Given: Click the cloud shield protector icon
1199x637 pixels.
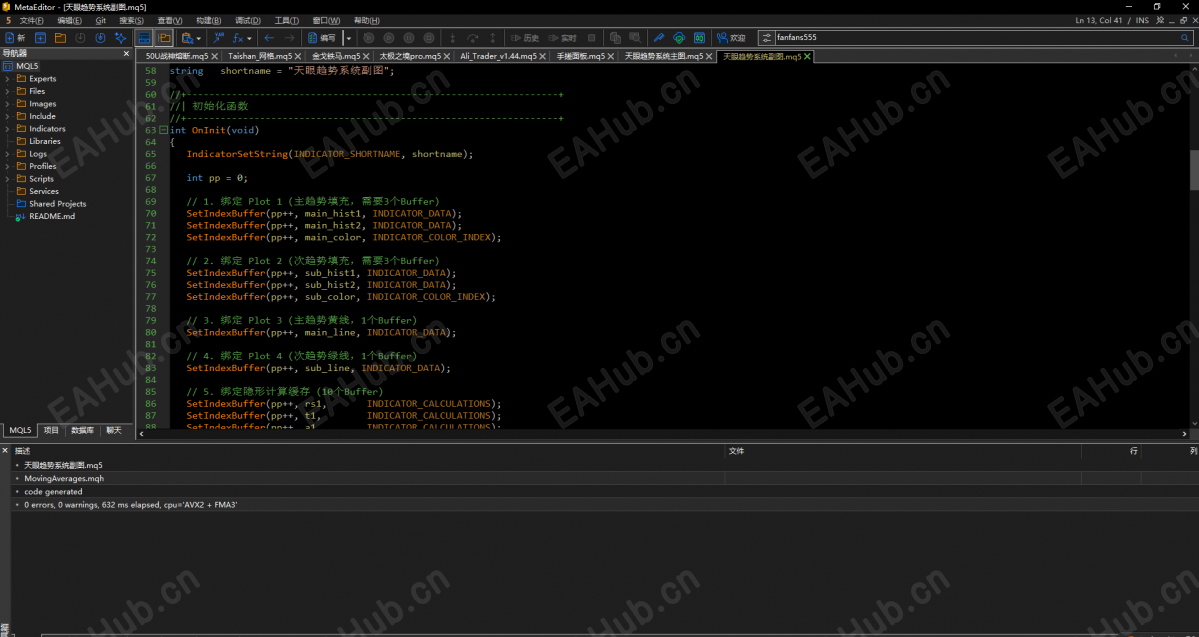Looking at the screenshot, I should tap(678, 37).
